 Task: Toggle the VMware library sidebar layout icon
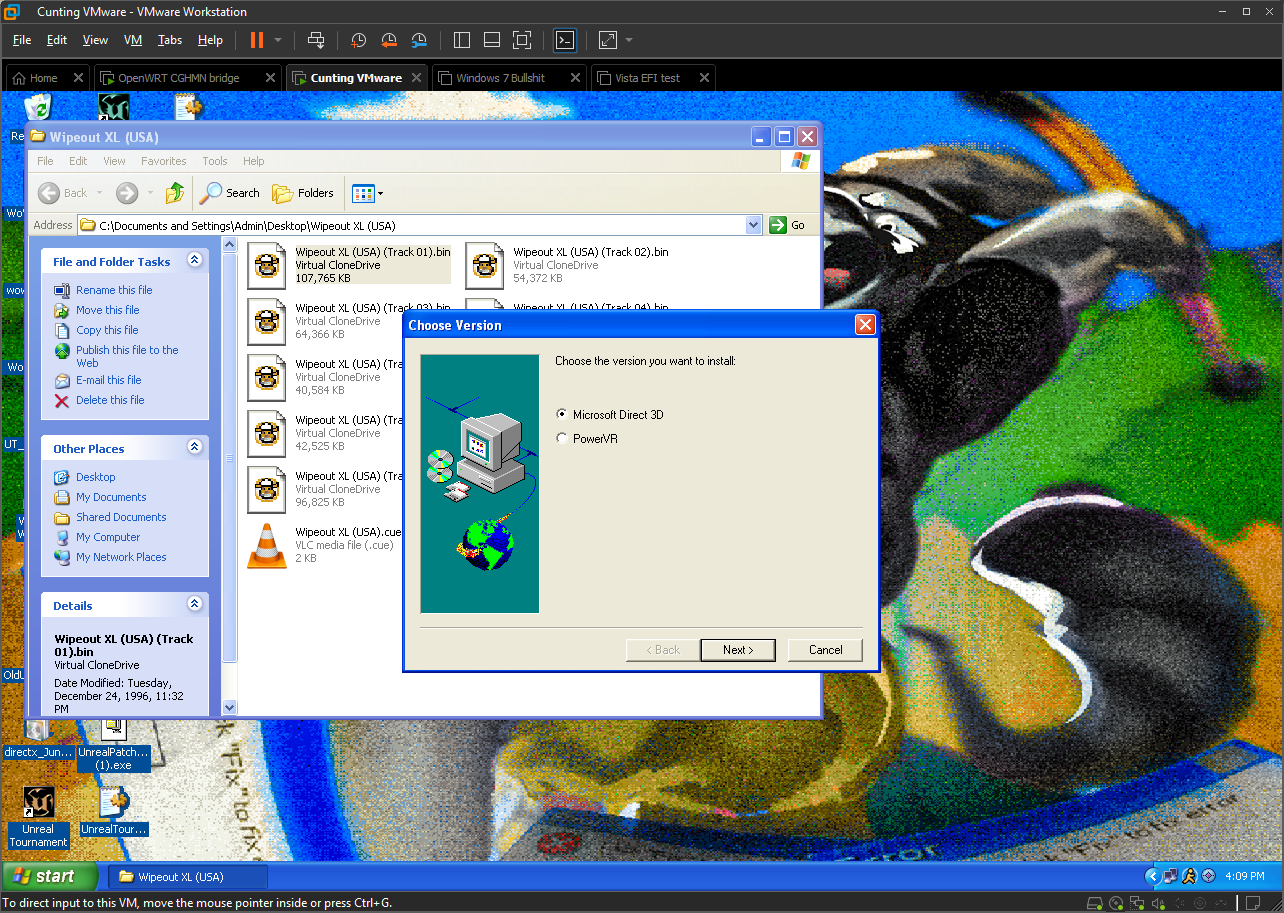pos(462,40)
